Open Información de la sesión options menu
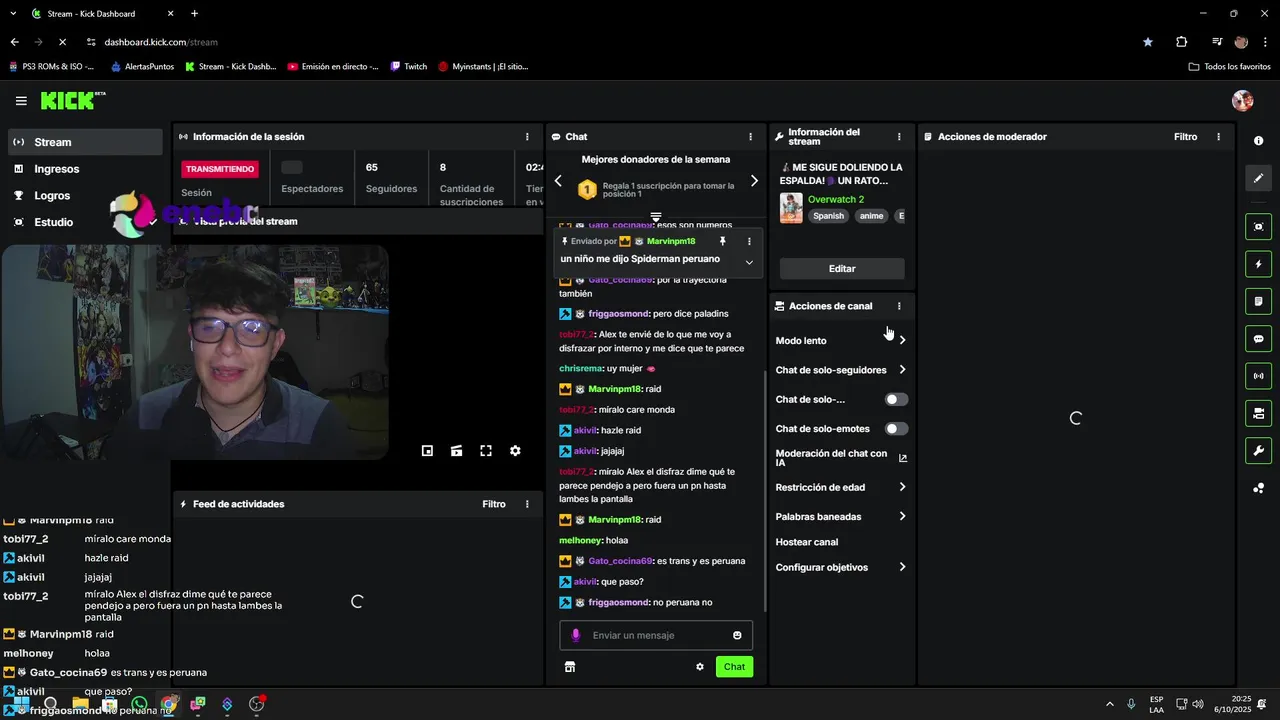This screenshot has height=720, width=1280. pyautogui.click(x=527, y=137)
